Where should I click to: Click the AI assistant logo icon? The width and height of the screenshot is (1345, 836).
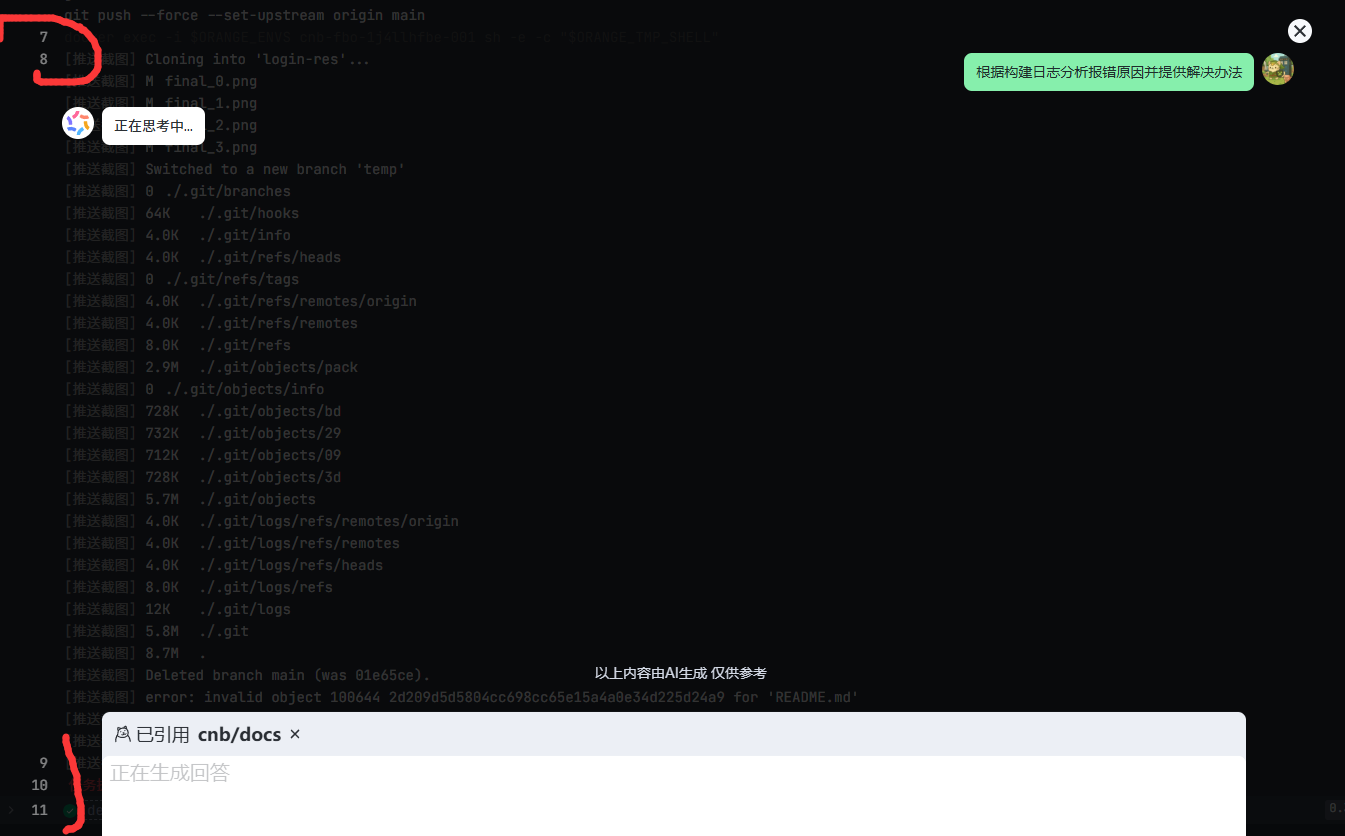[x=78, y=124]
